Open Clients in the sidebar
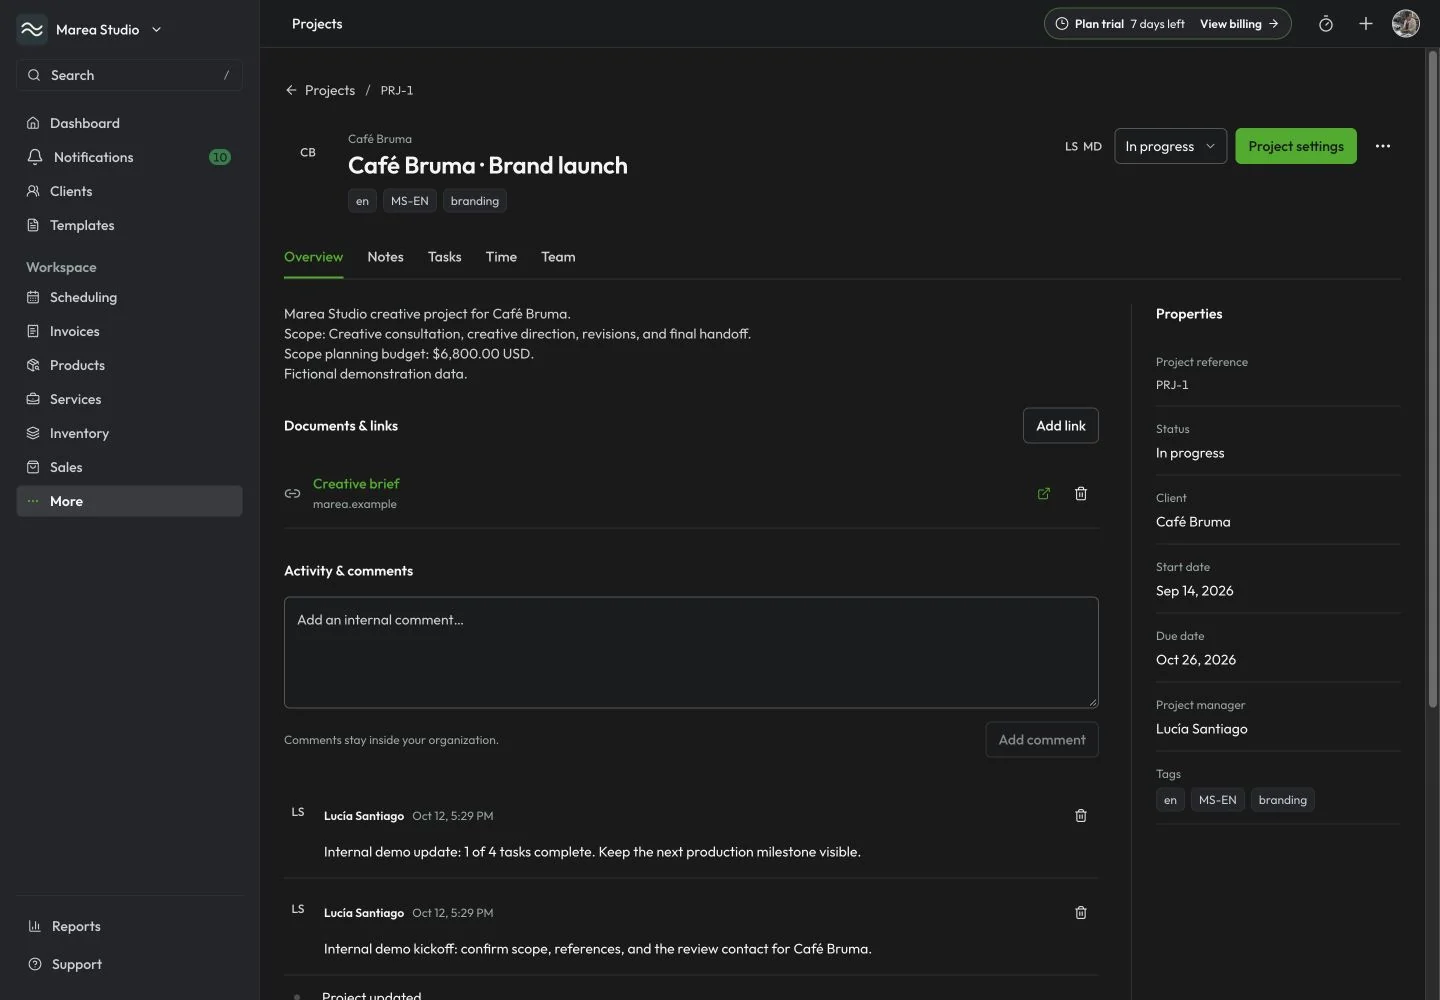Screen dimensions: 1440x1000 pyautogui.click(x=130, y=191)
